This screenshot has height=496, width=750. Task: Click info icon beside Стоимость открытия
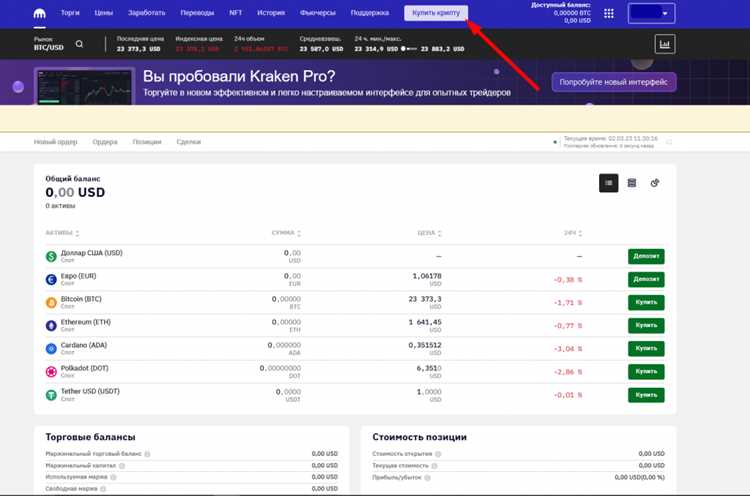438,454
